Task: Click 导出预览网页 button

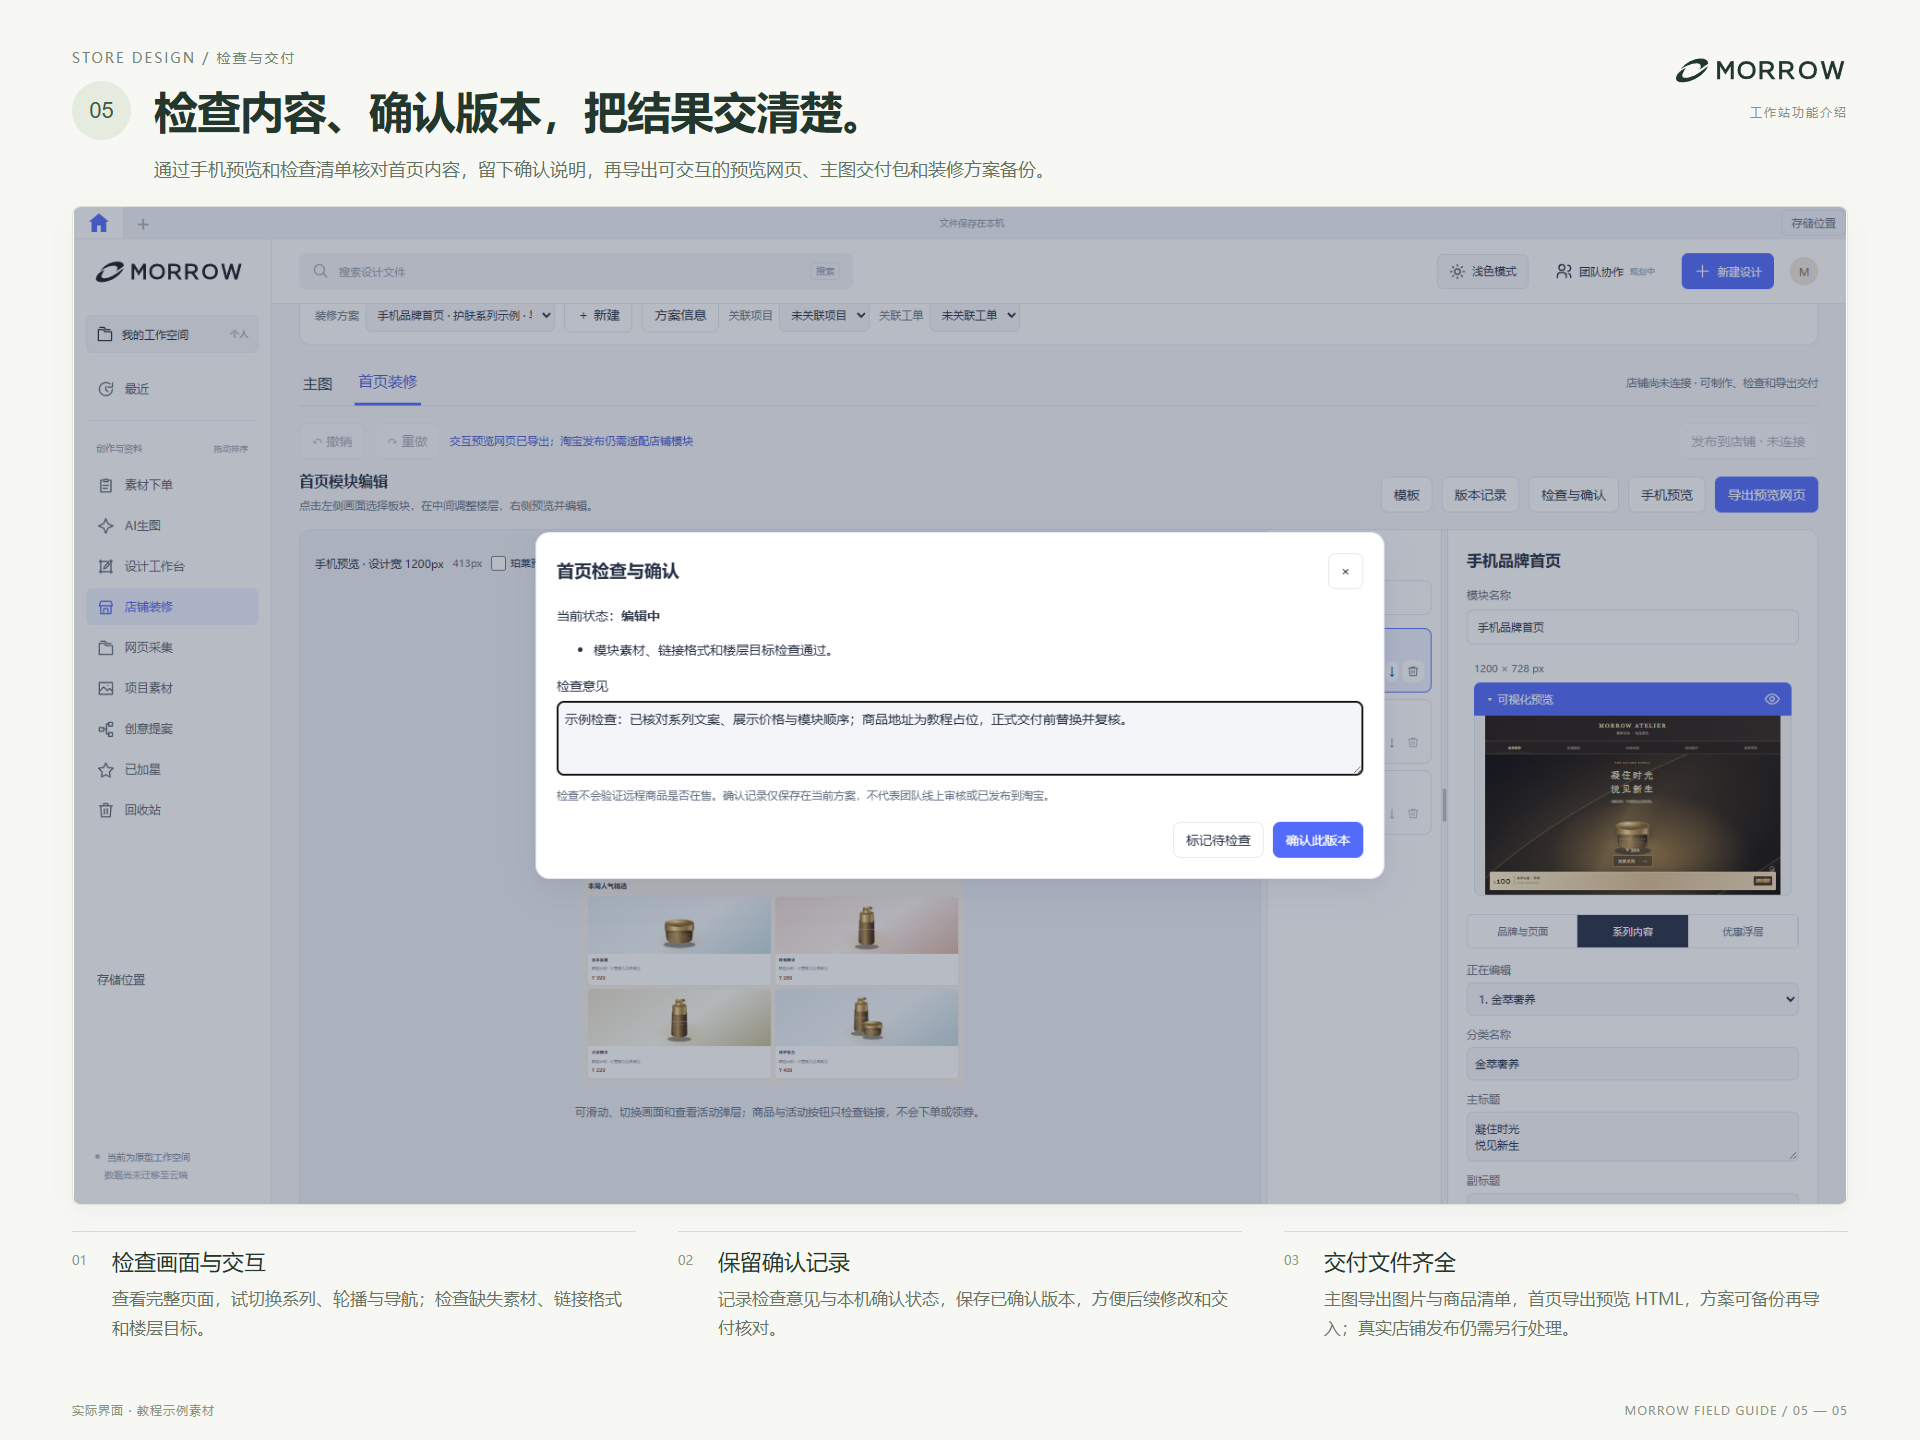Action: point(1766,495)
